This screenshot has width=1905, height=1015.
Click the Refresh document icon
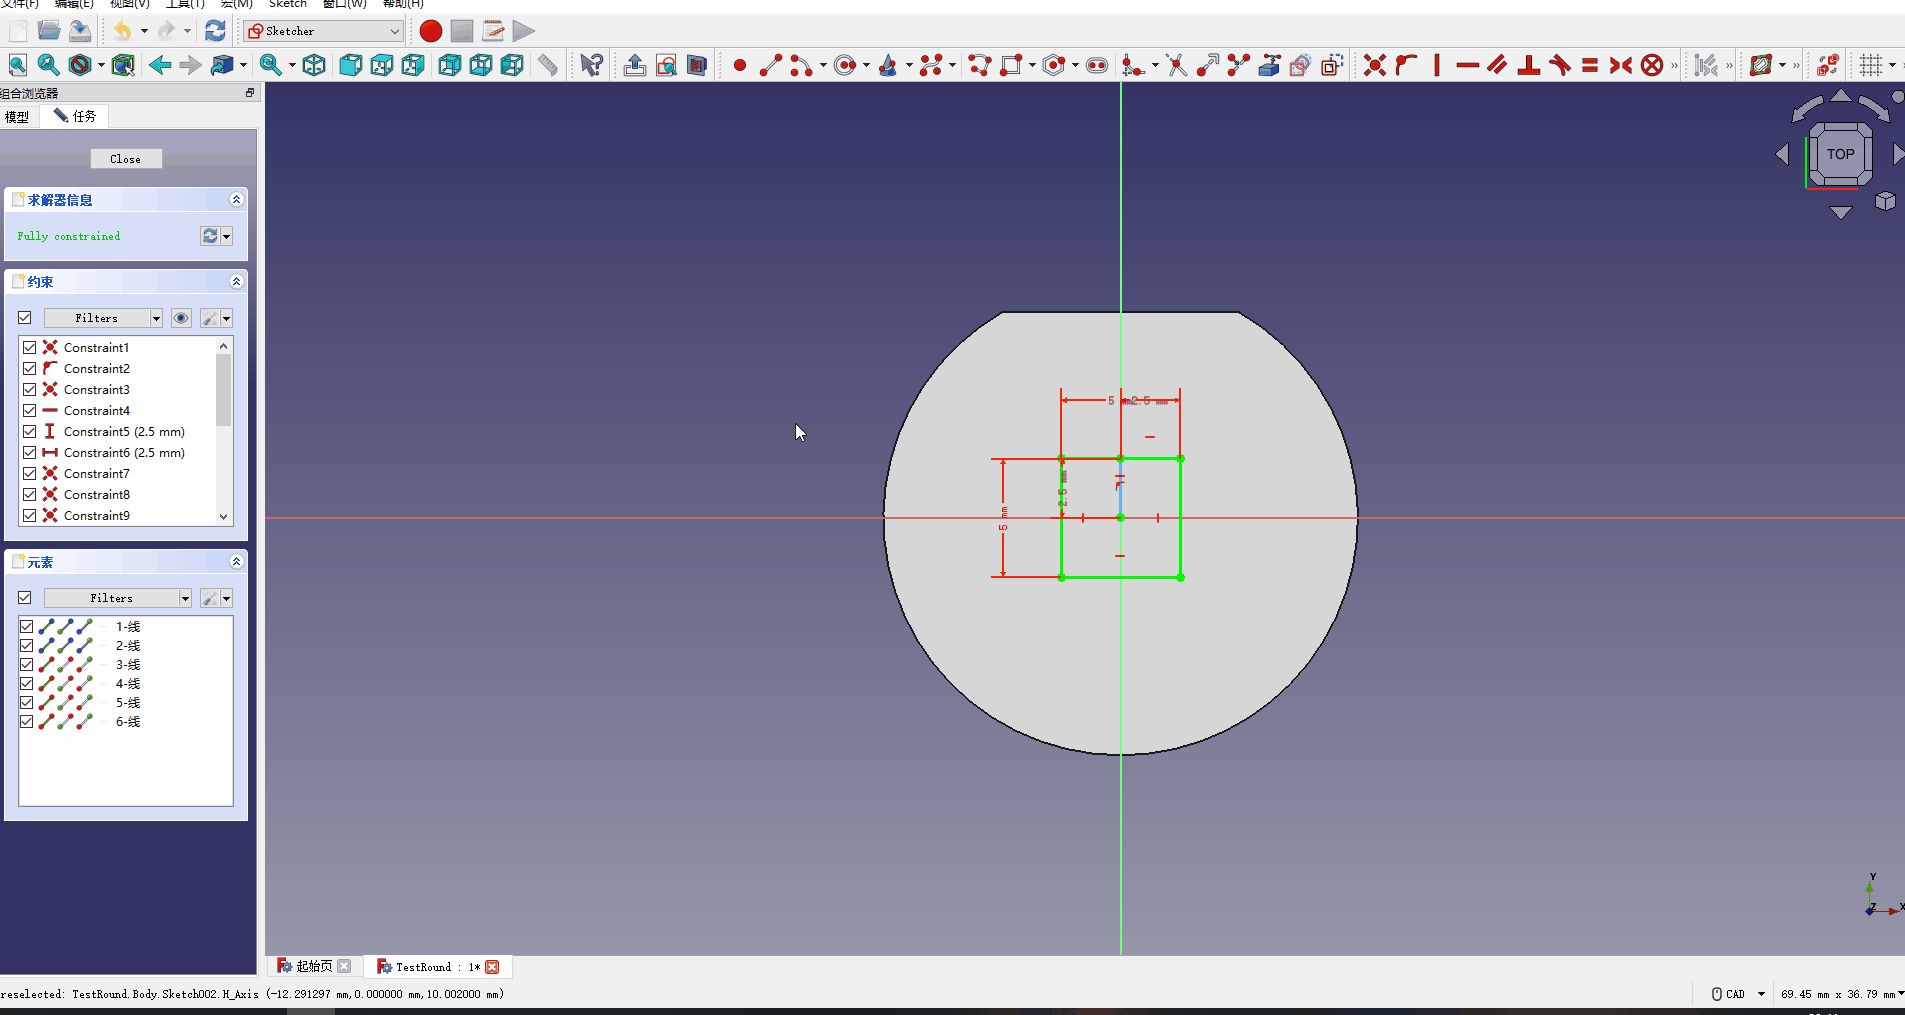pos(215,31)
